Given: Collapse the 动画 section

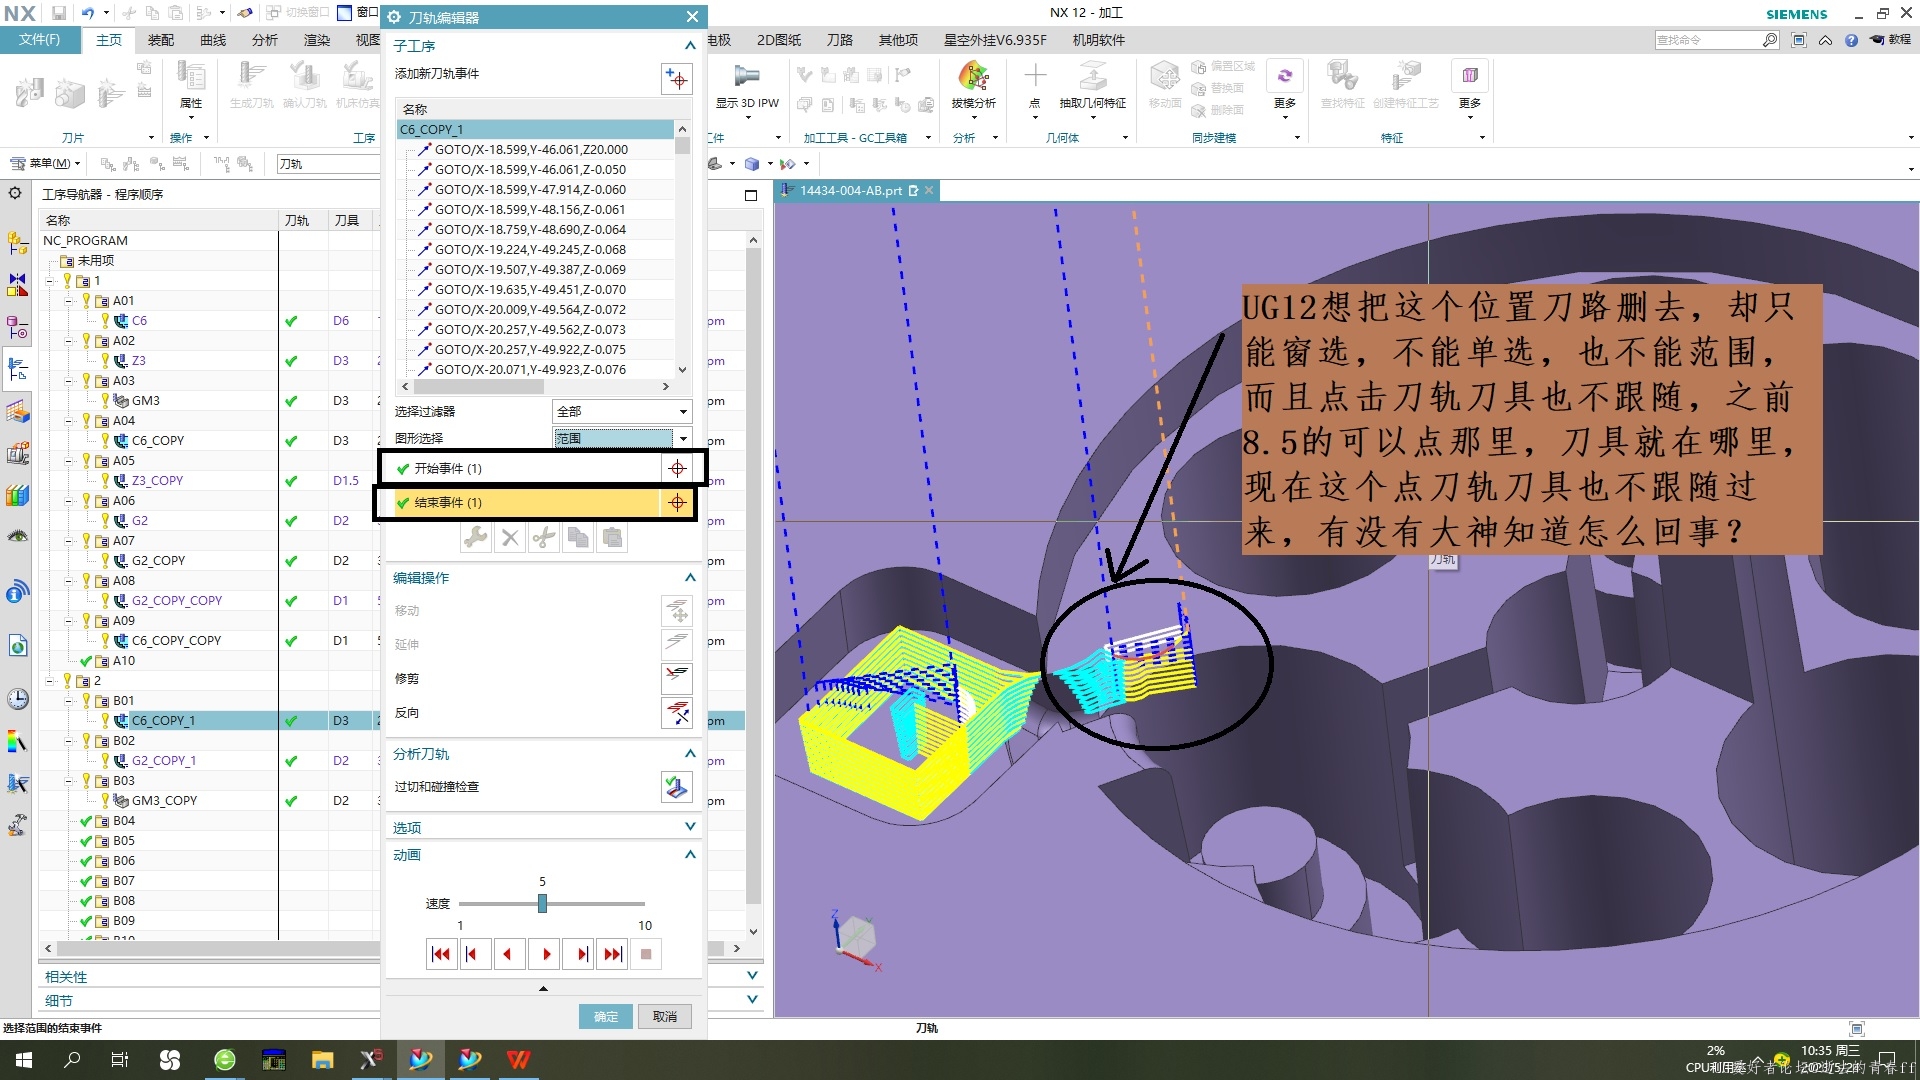Looking at the screenshot, I should click(x=690, y=855).
